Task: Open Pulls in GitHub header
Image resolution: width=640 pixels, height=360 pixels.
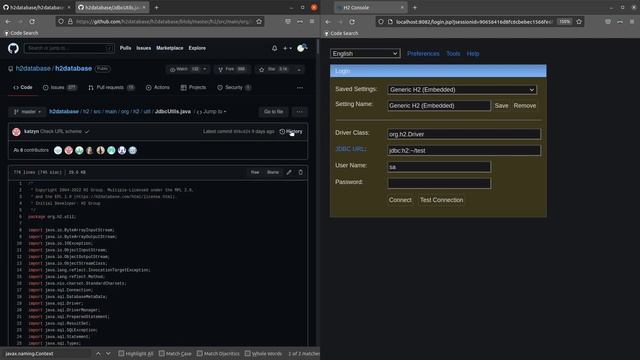Action: (x=125, y=48)
